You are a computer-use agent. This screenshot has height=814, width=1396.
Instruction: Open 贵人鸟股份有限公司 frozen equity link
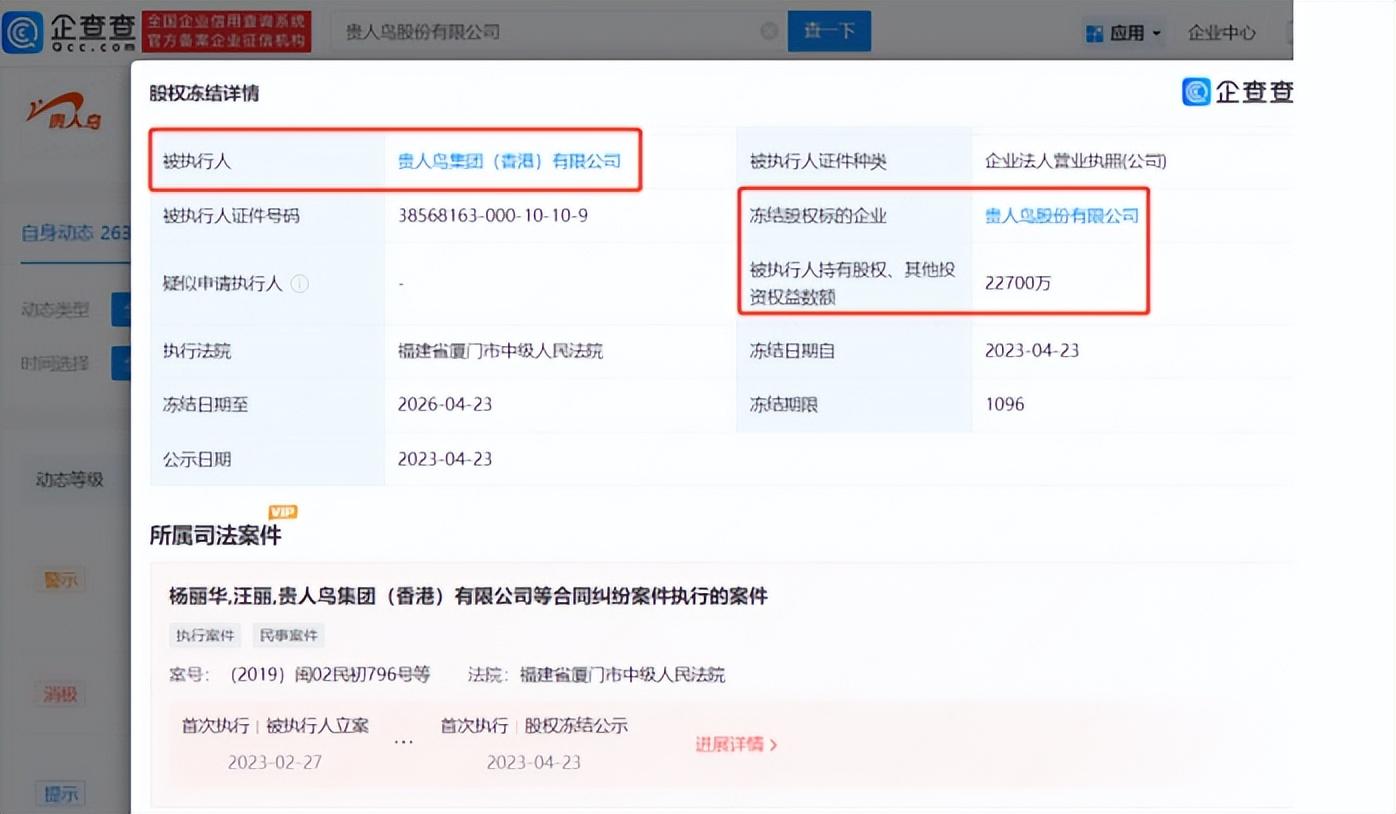pyautogui.click(x=1062, y=215)
